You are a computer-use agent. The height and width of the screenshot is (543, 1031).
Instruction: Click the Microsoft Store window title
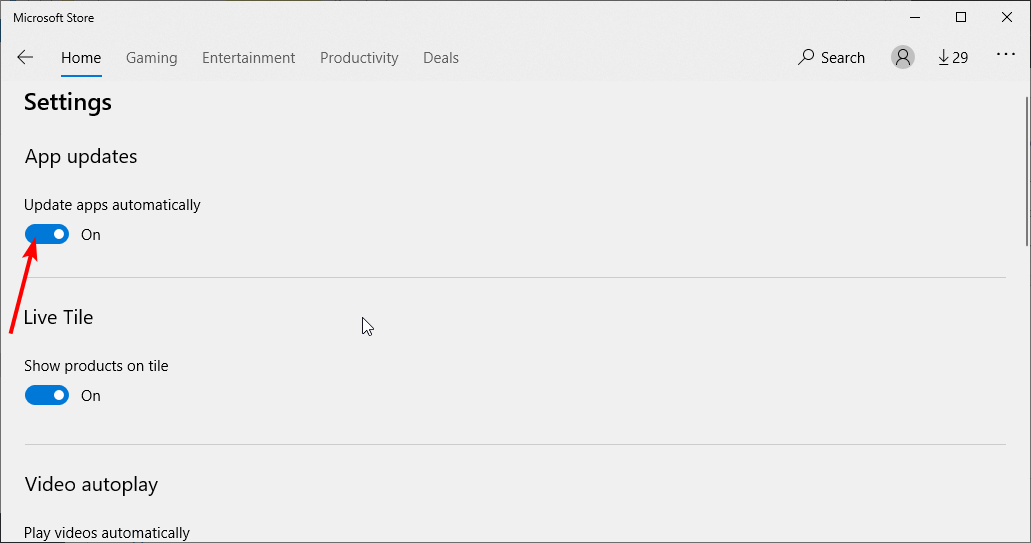[x=53, y=18]
